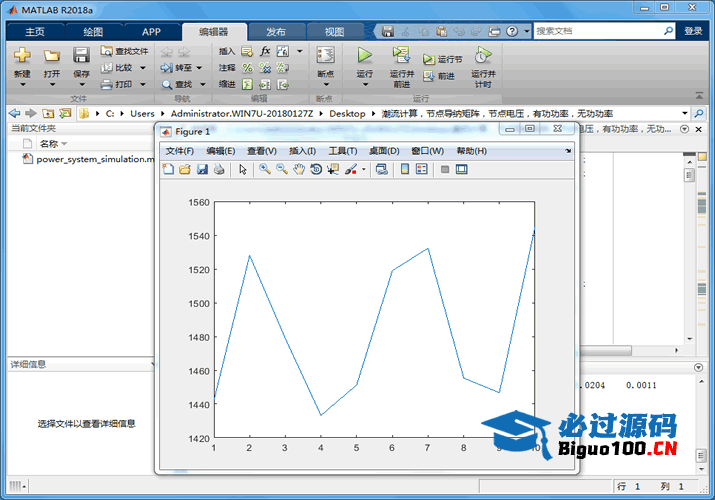Click into the 搜索文档 search documentation field
This screenshot has width=715, height=500.
[x=599, y=31]
